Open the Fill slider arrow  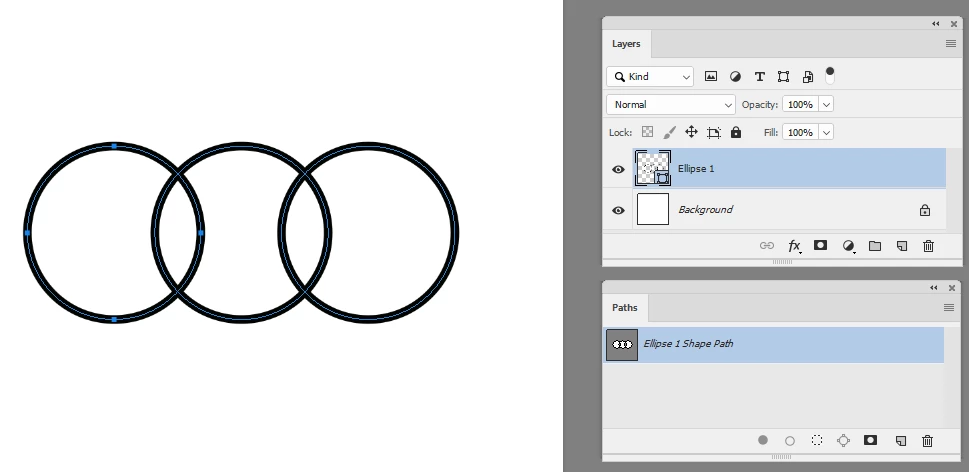[x=826, y=132]
